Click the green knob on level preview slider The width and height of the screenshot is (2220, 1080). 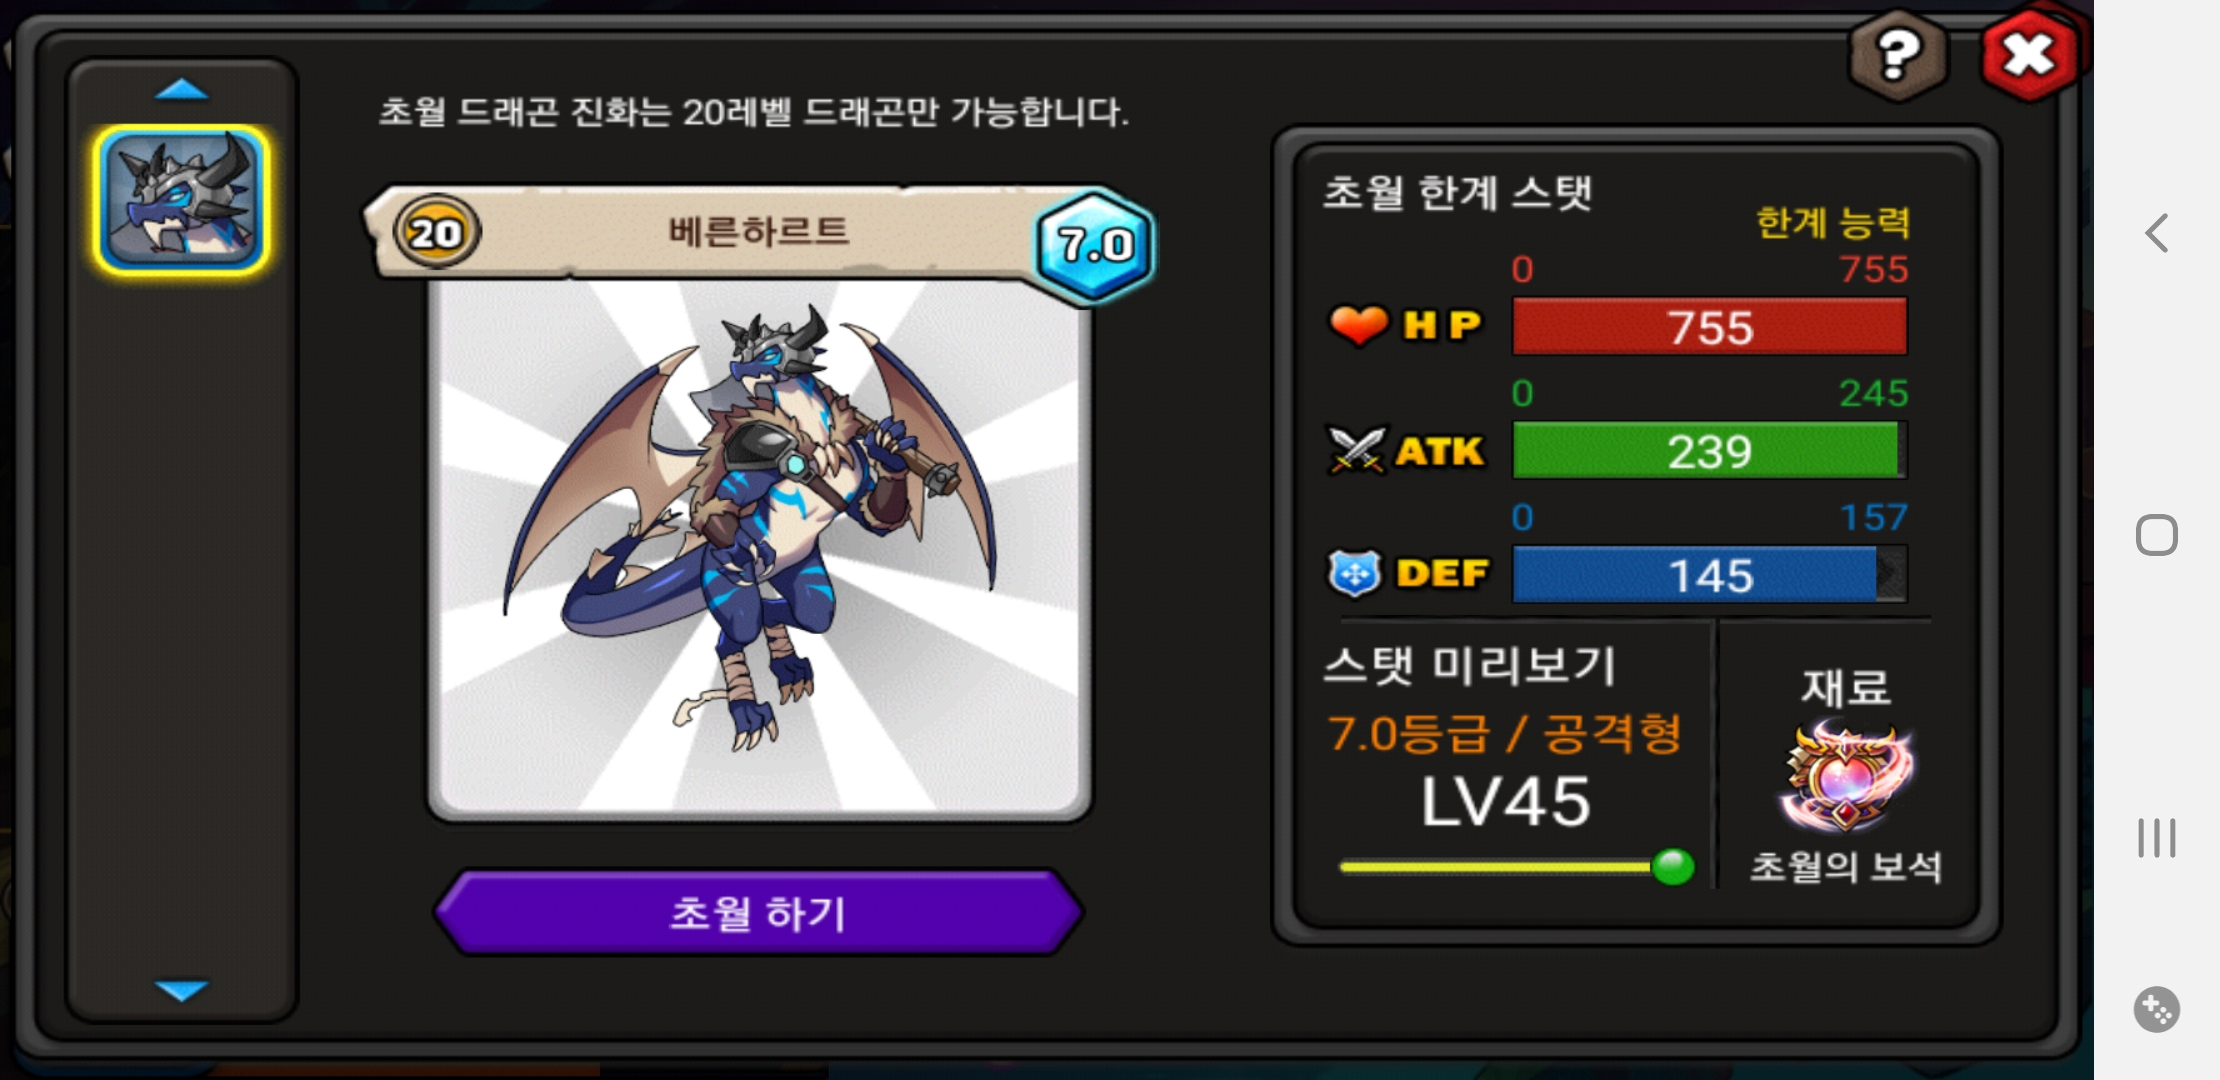click(1673, 866)
